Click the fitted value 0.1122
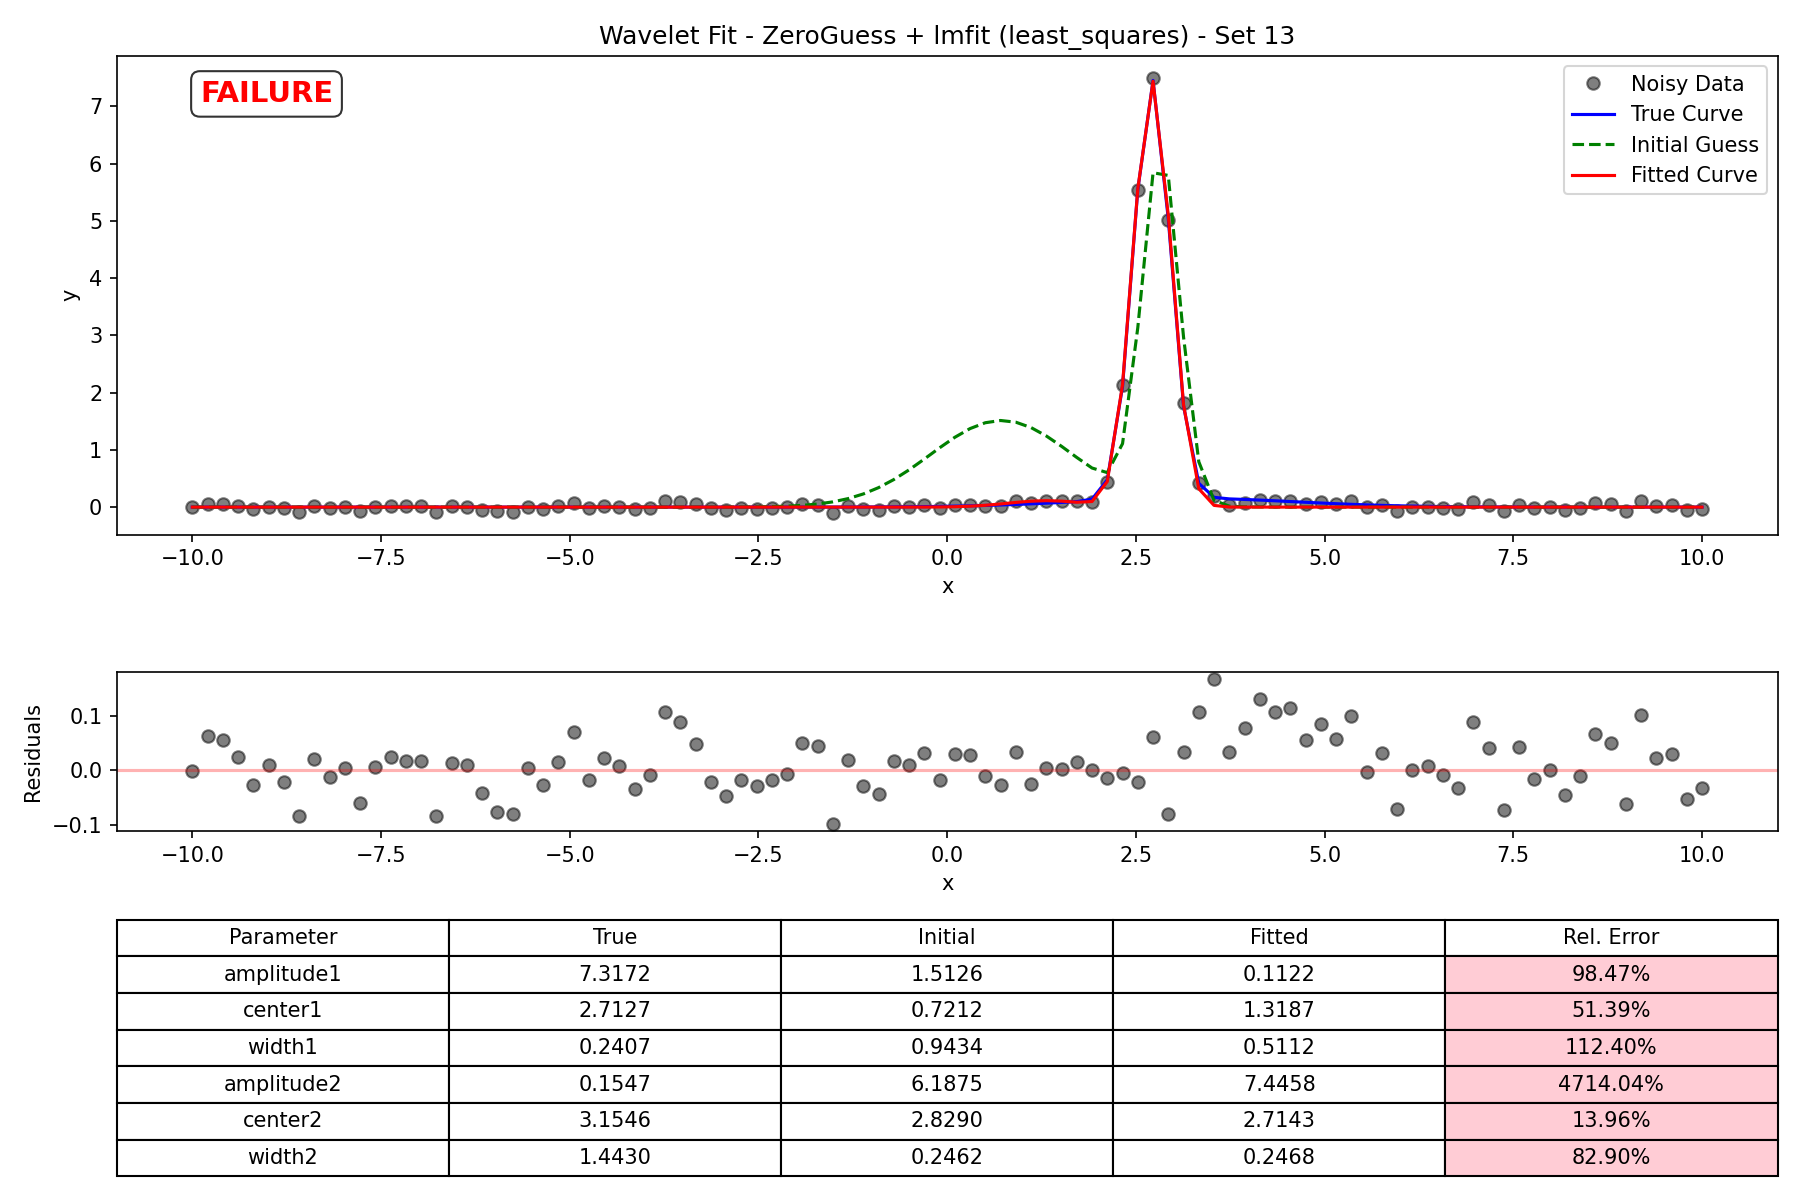1800x1200 pixels. [x=1279, y=974]
